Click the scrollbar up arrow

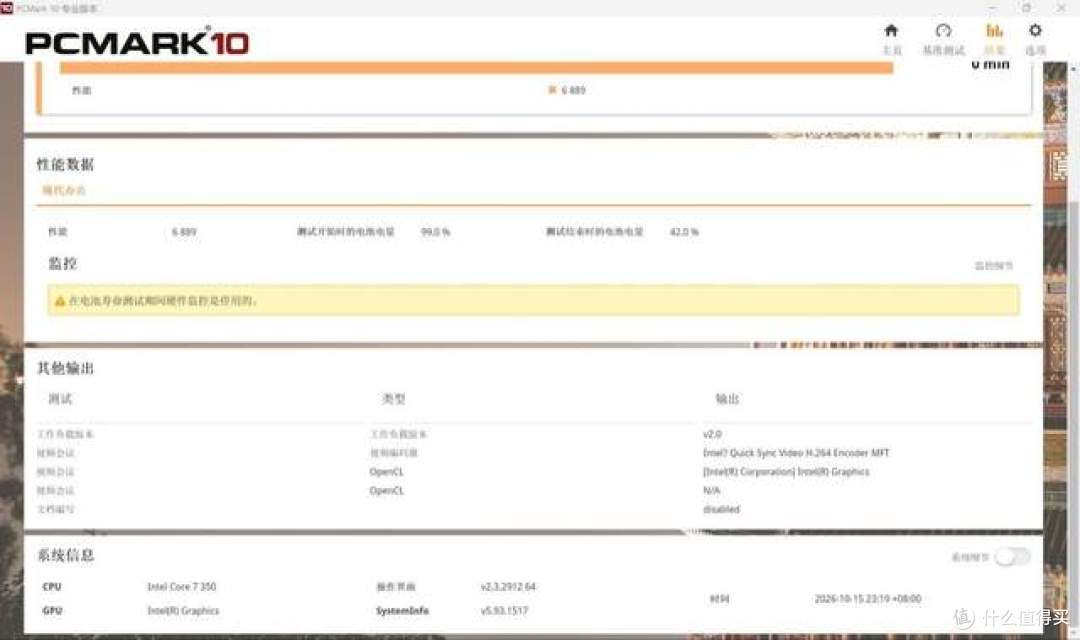point(1074,68)
